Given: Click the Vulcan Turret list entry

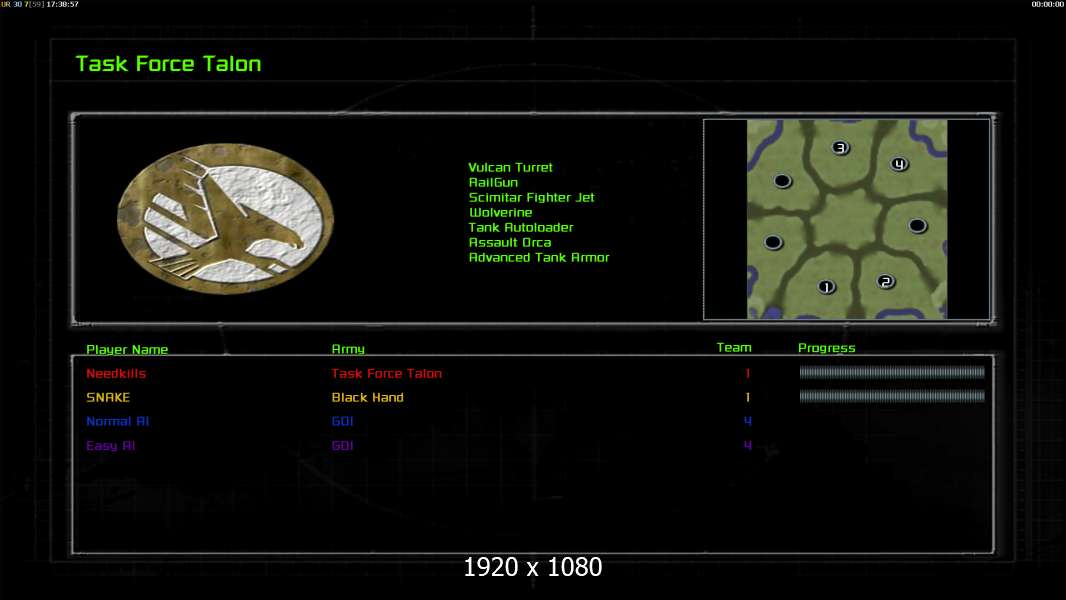Looking at the screenshot, I should [510, 168].
